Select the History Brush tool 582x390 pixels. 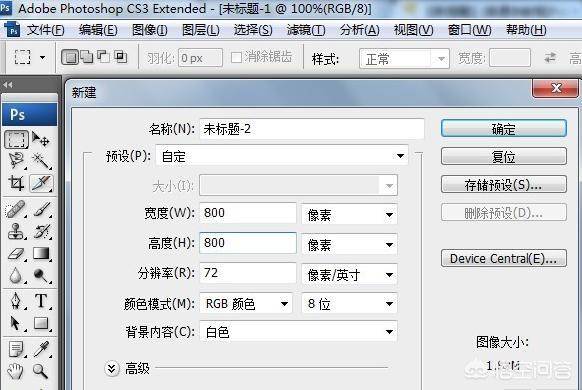(42, 232)
